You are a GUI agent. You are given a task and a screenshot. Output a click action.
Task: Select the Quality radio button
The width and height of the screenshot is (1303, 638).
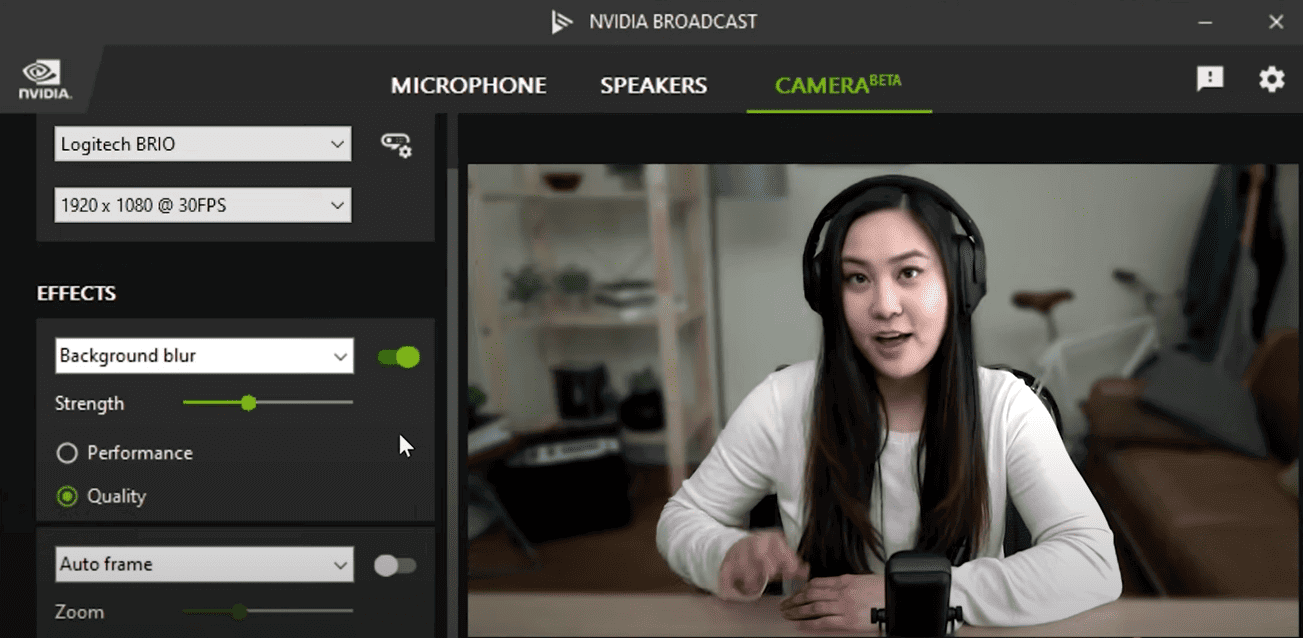(x=67, y=496)
